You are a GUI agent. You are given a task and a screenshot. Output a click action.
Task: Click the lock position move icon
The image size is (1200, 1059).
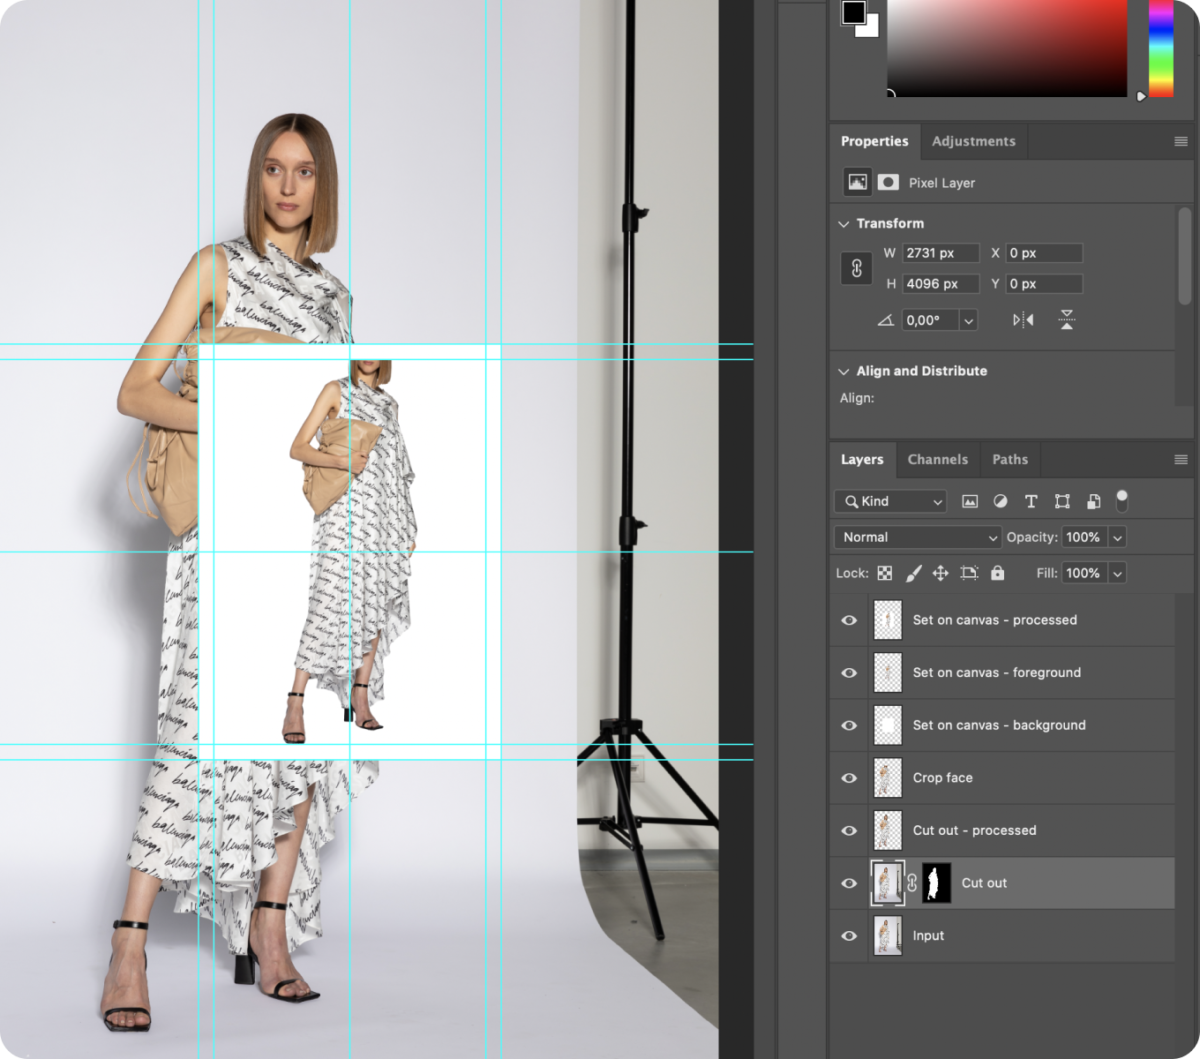[x=940, y=573]
